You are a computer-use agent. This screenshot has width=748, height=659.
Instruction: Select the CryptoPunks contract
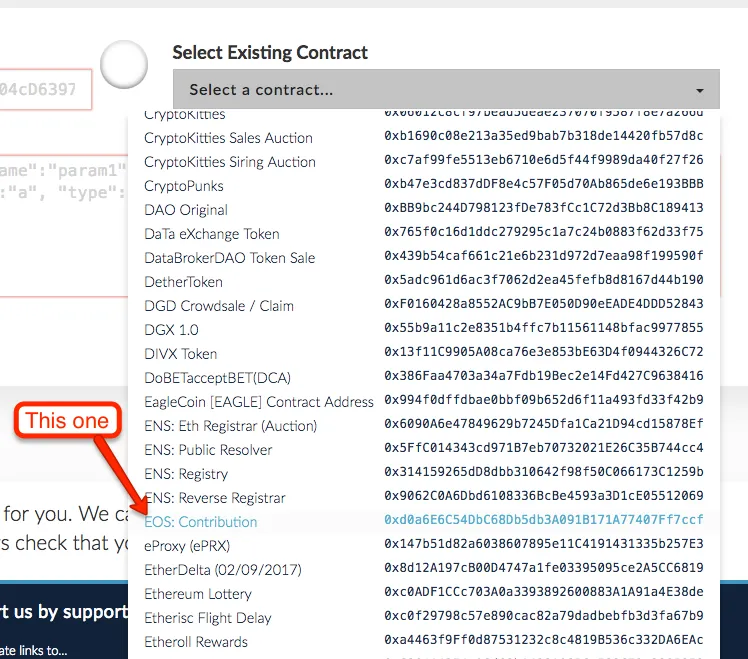[184, 186]
